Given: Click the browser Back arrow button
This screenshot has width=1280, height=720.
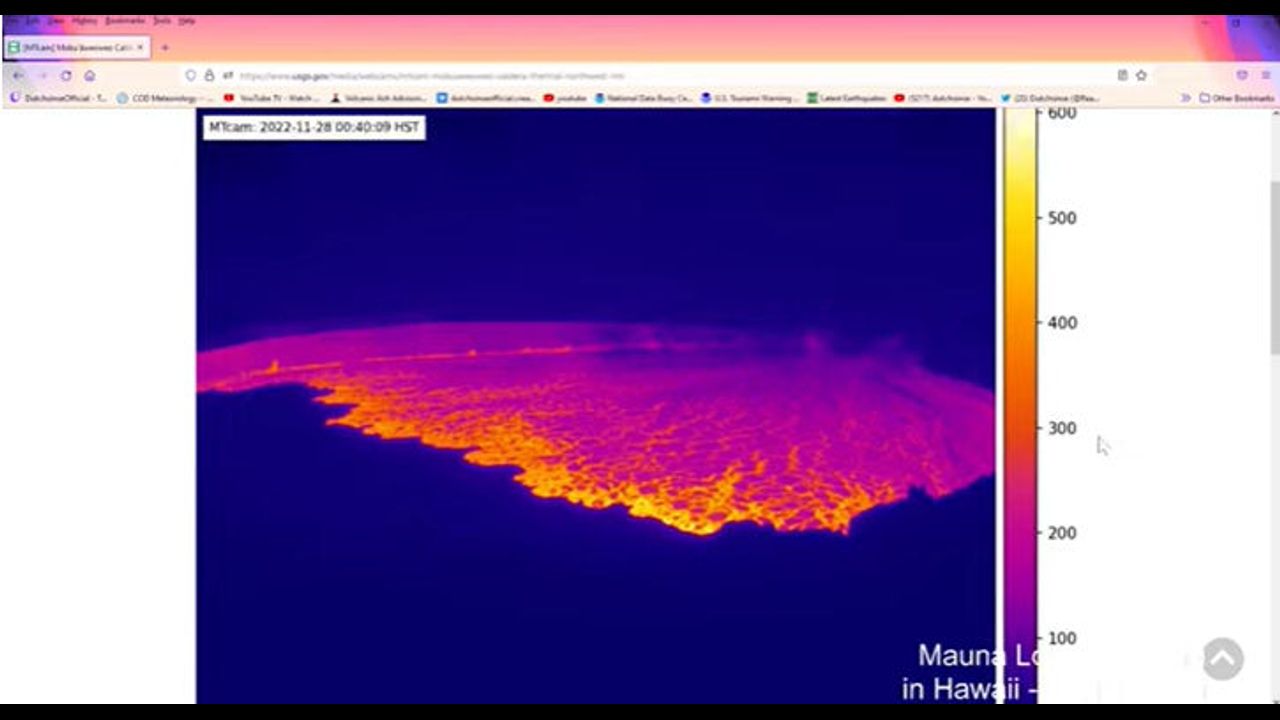Looking at the screenshot, I should click(17, 76).
